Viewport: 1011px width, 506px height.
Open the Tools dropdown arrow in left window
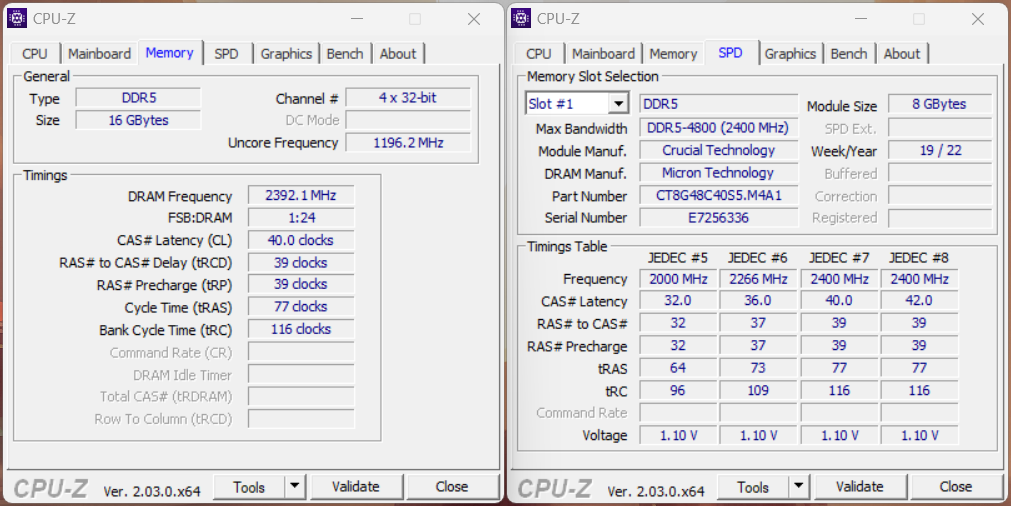pyautogui.click(x=295, y=487)
